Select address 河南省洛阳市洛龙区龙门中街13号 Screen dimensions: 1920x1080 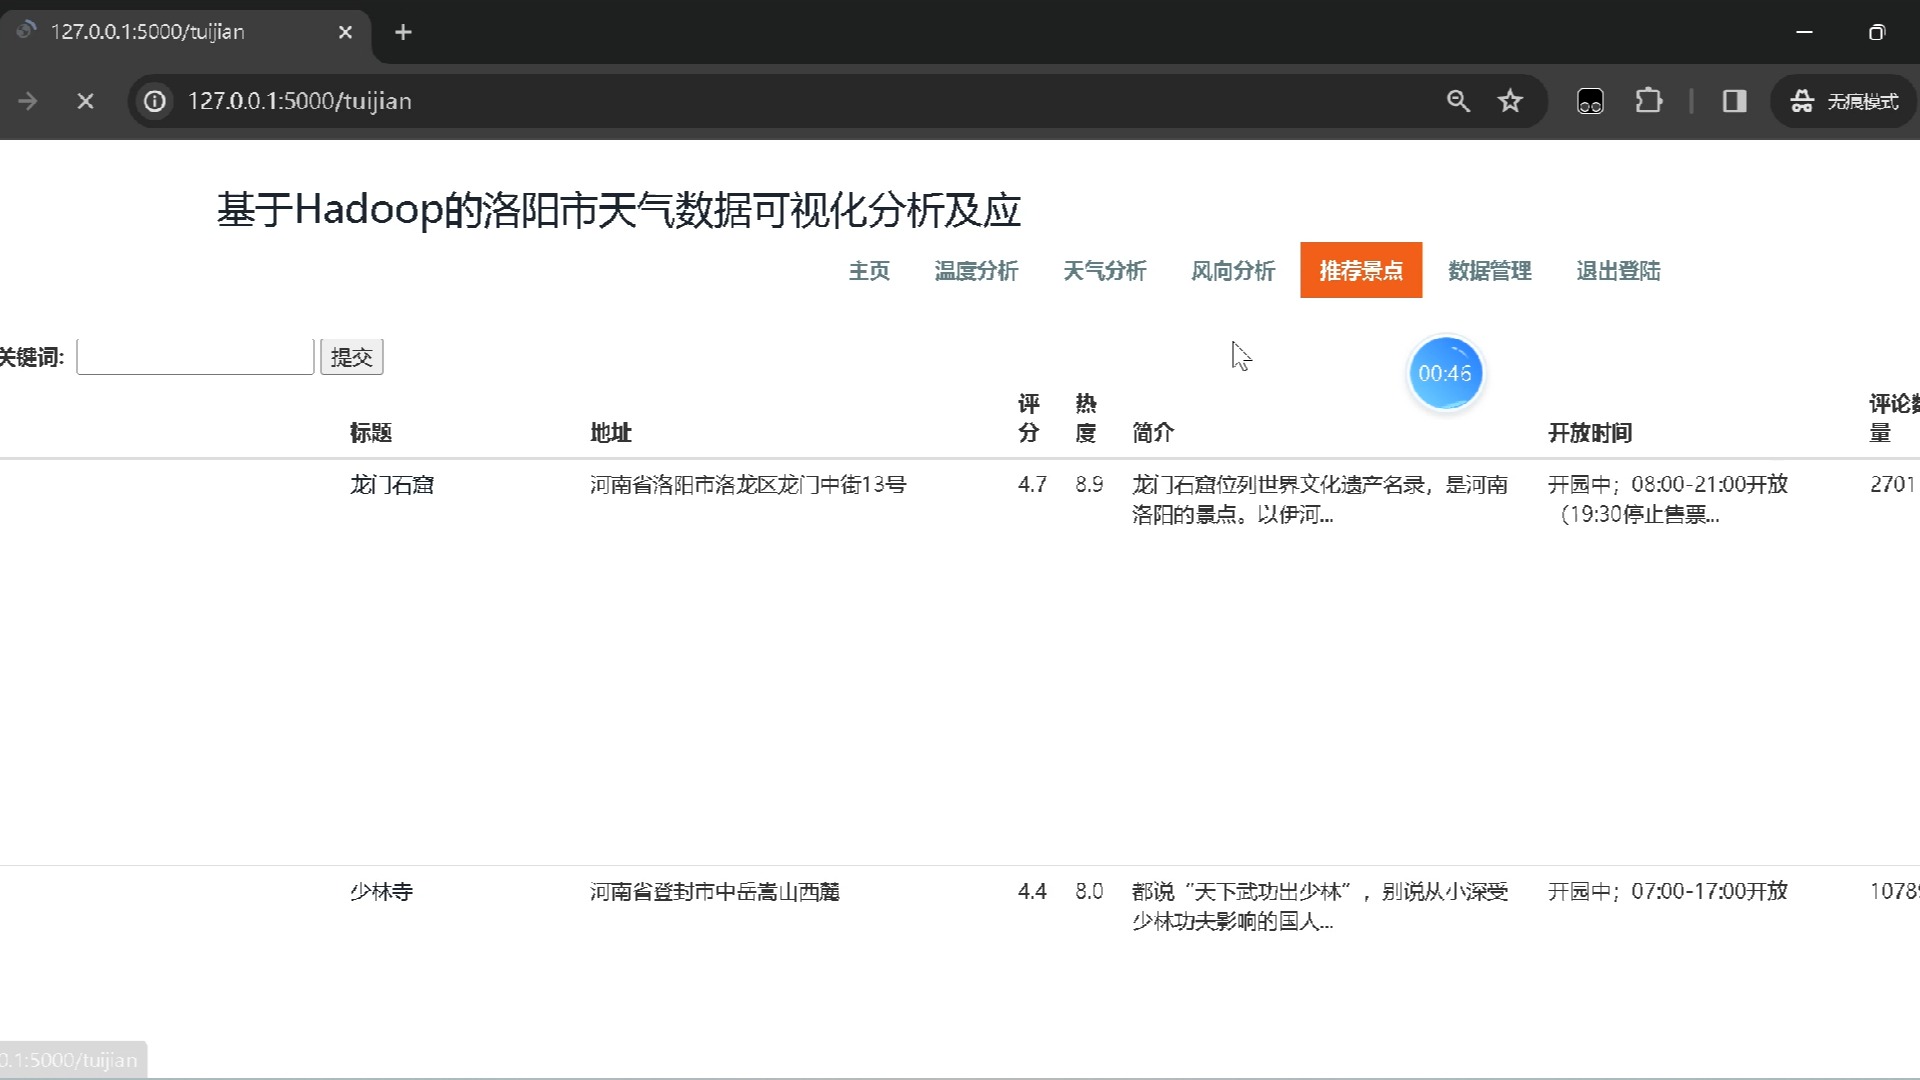coord(748,485)
